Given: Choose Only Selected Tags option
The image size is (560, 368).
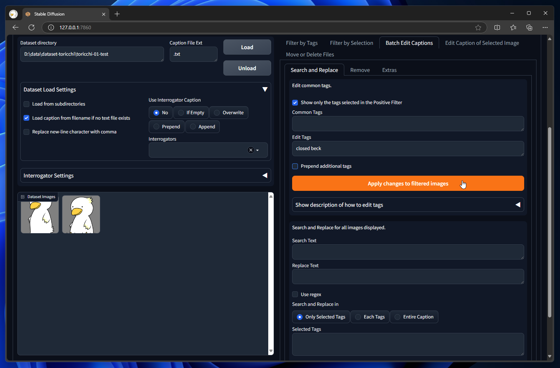Looking at the screenshot, I should point(321,317).
